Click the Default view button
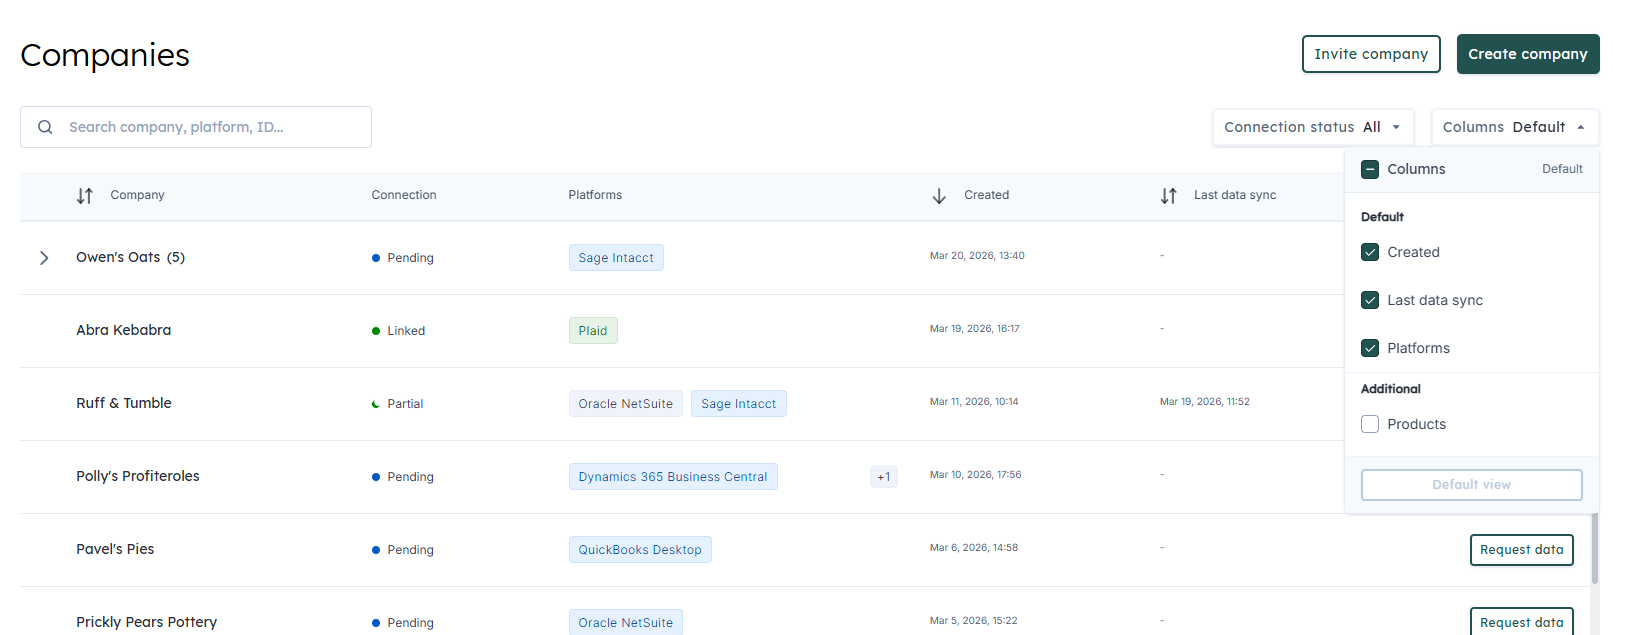The width and height of the screenshot is (1646, 635). click(1471, 485)
